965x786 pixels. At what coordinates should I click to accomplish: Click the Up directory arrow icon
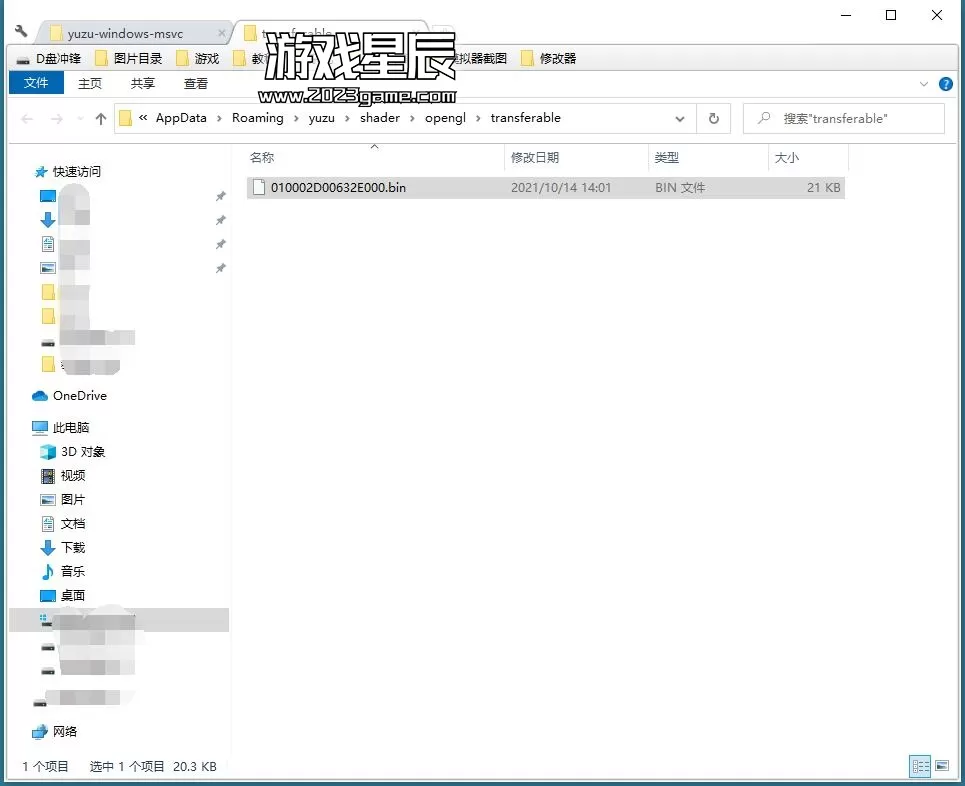(x=101, y=118)
